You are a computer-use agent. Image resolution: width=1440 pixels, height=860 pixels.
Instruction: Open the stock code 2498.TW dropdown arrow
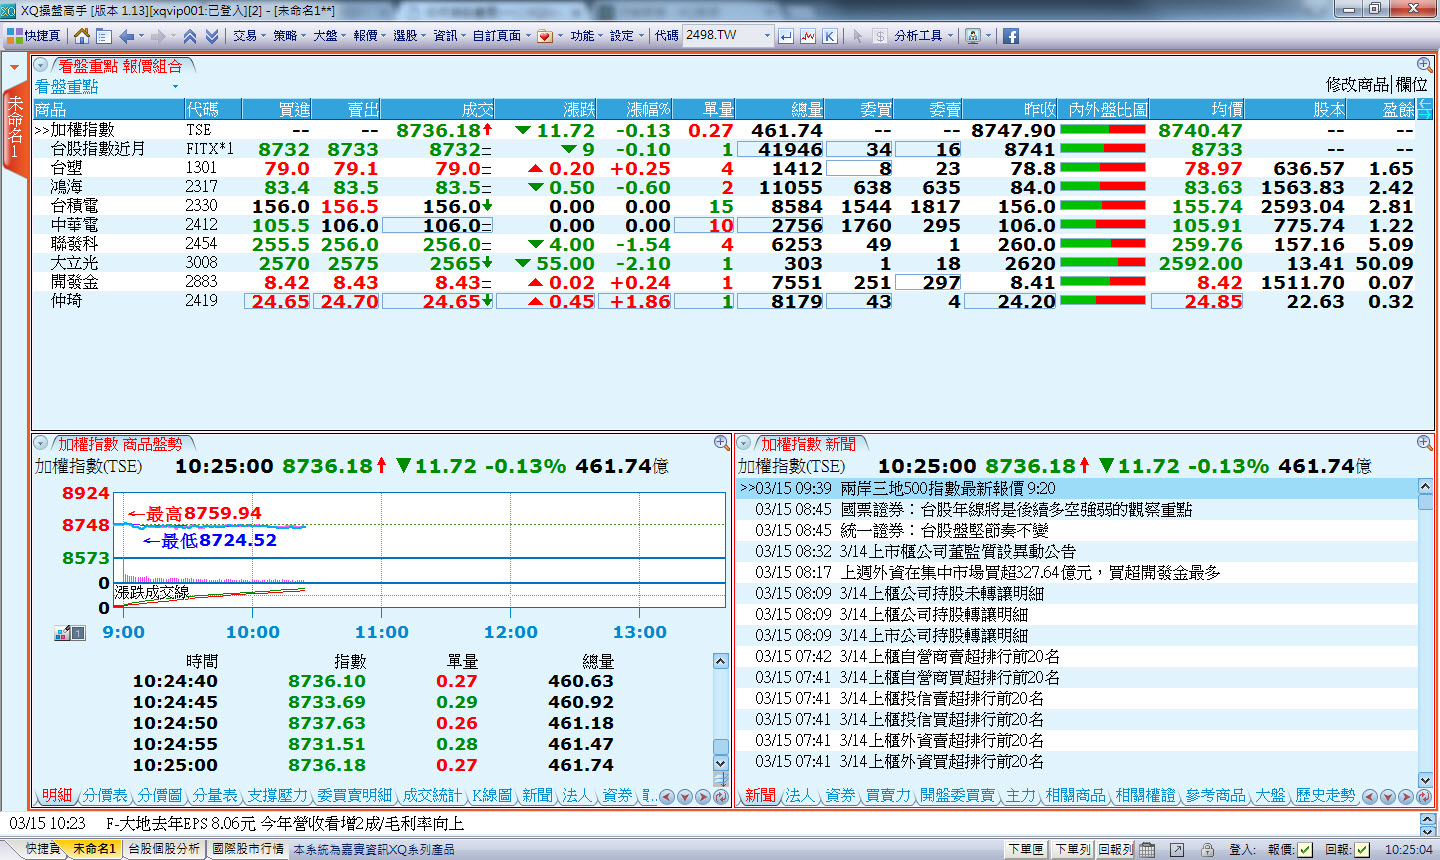pyautogui.click(x=767, y=36)
